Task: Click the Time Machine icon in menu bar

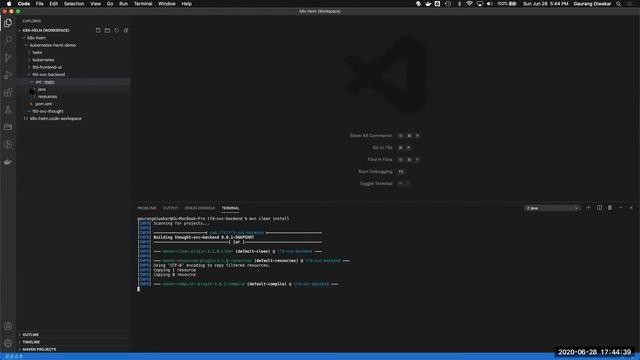Action: (x=448, y=4)
